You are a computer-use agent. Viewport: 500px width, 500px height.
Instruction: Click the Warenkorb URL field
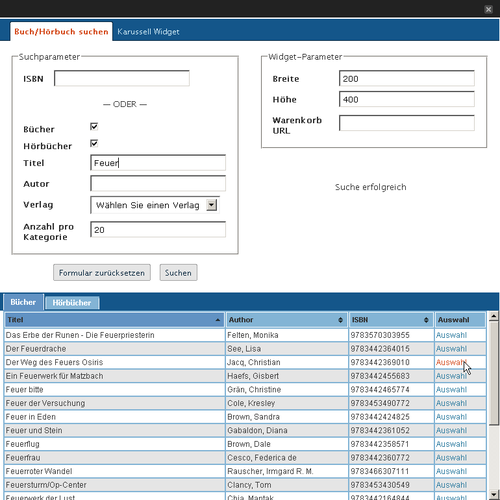click(407, 123)
